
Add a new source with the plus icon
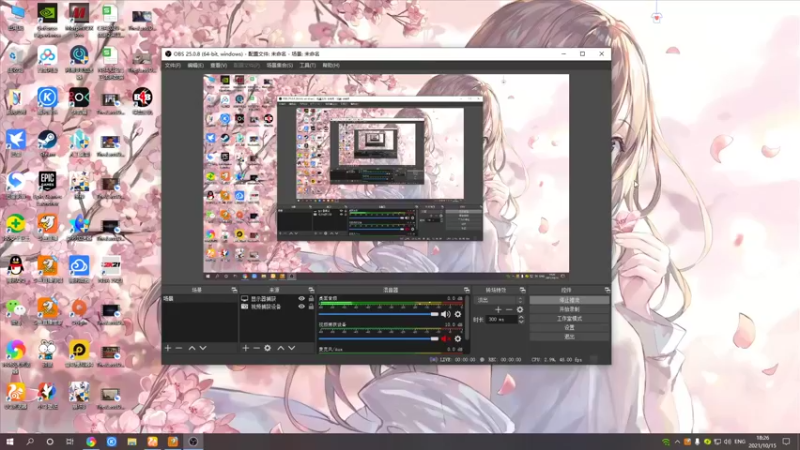(245, 348)
